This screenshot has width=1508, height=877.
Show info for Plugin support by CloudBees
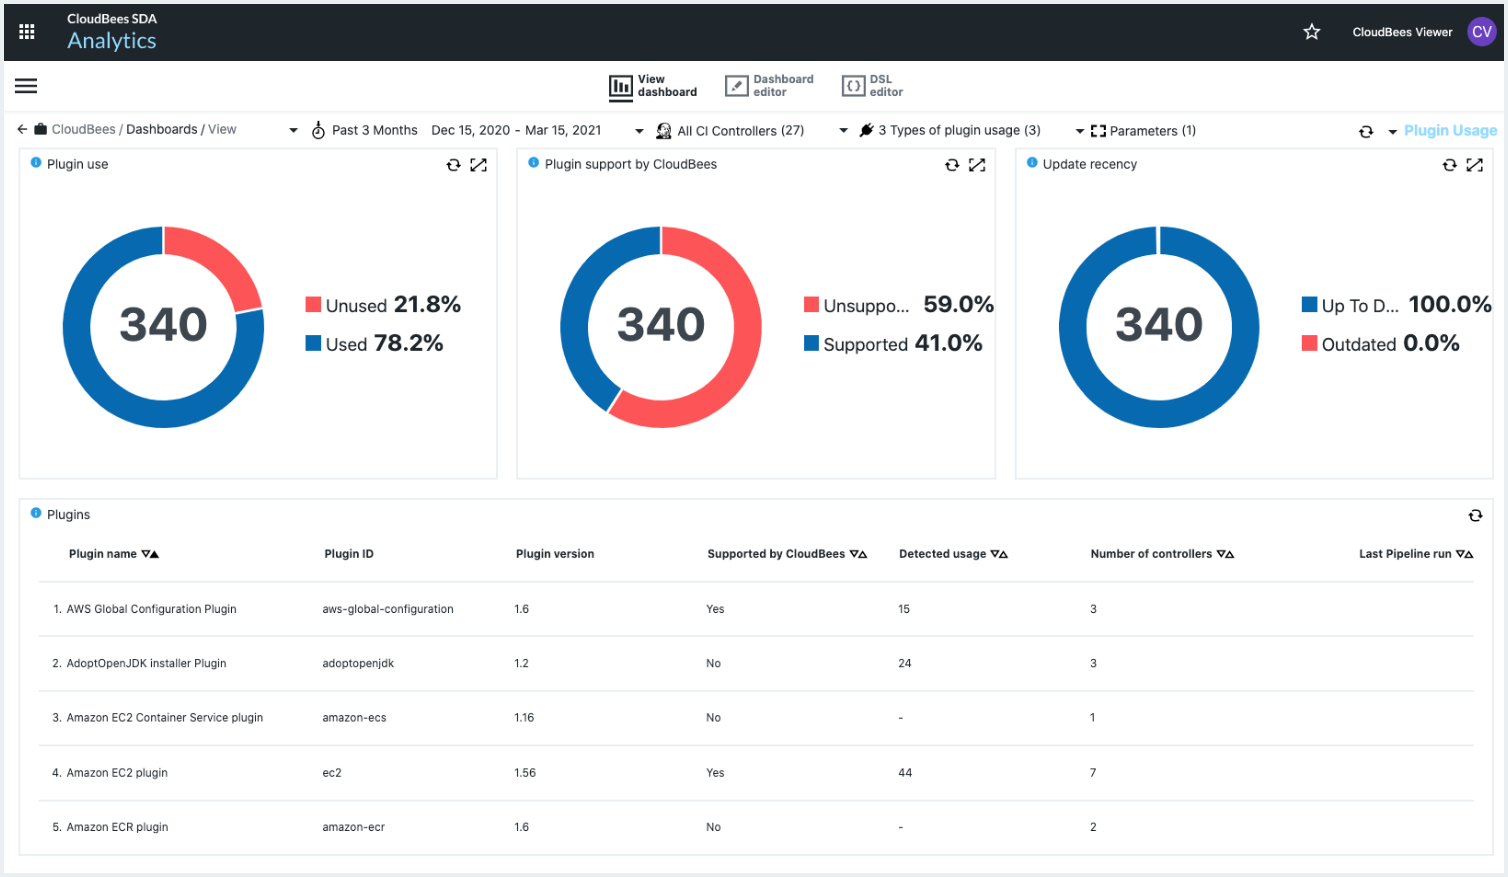tap(534, 163)
